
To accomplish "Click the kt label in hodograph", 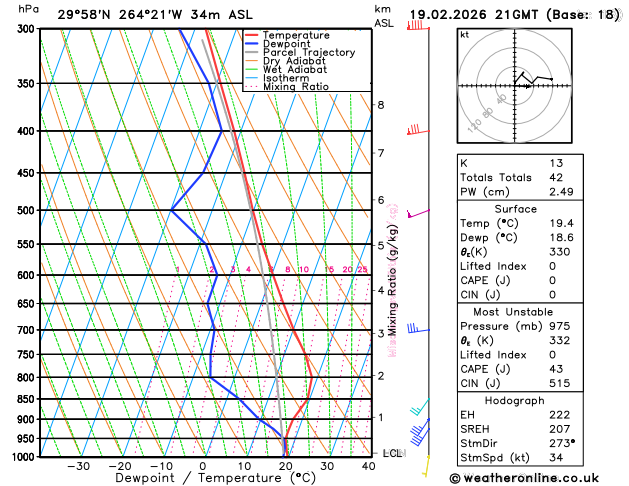I will tap(465, 35).
